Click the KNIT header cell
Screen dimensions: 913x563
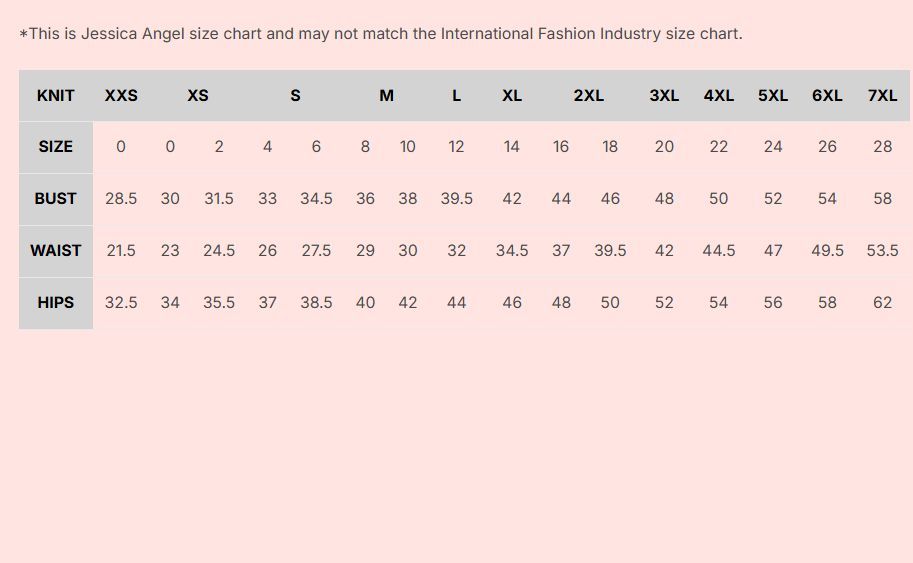(x=55, y=95)
